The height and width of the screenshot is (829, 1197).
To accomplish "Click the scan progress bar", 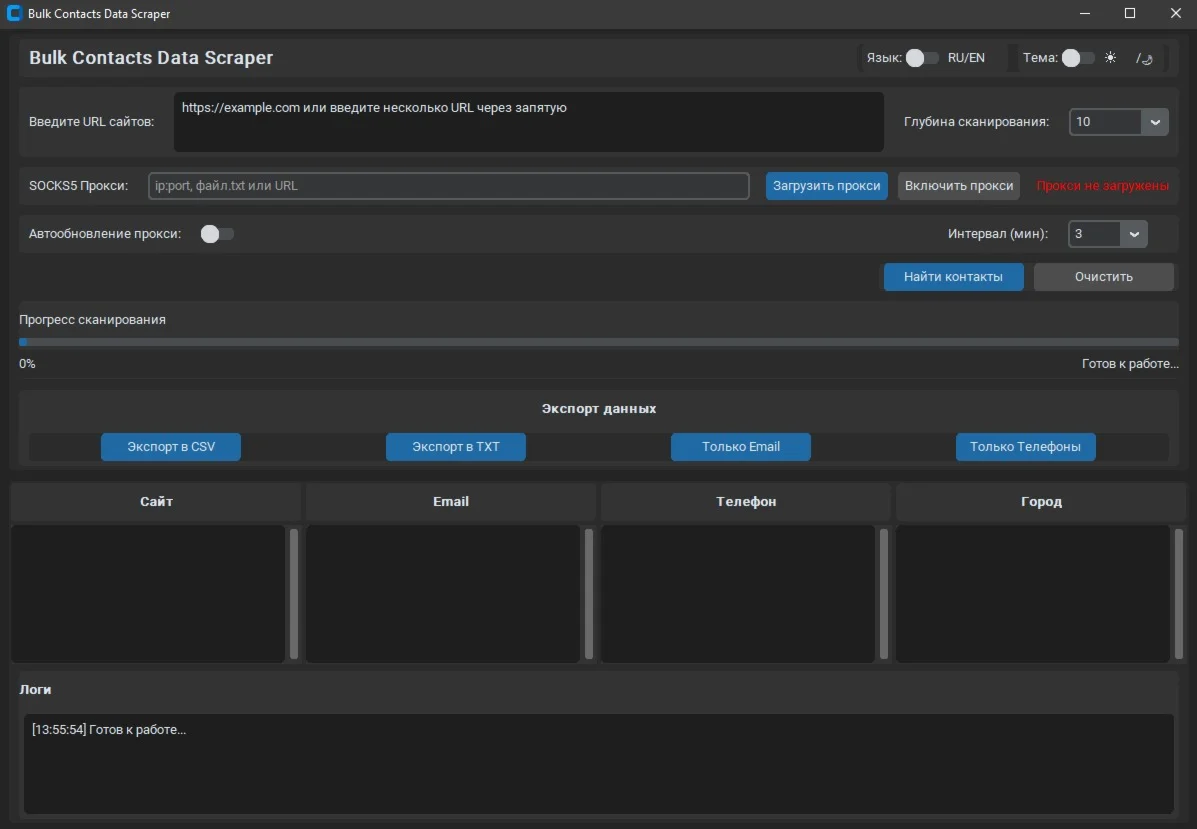I will (x=598, y=342).
